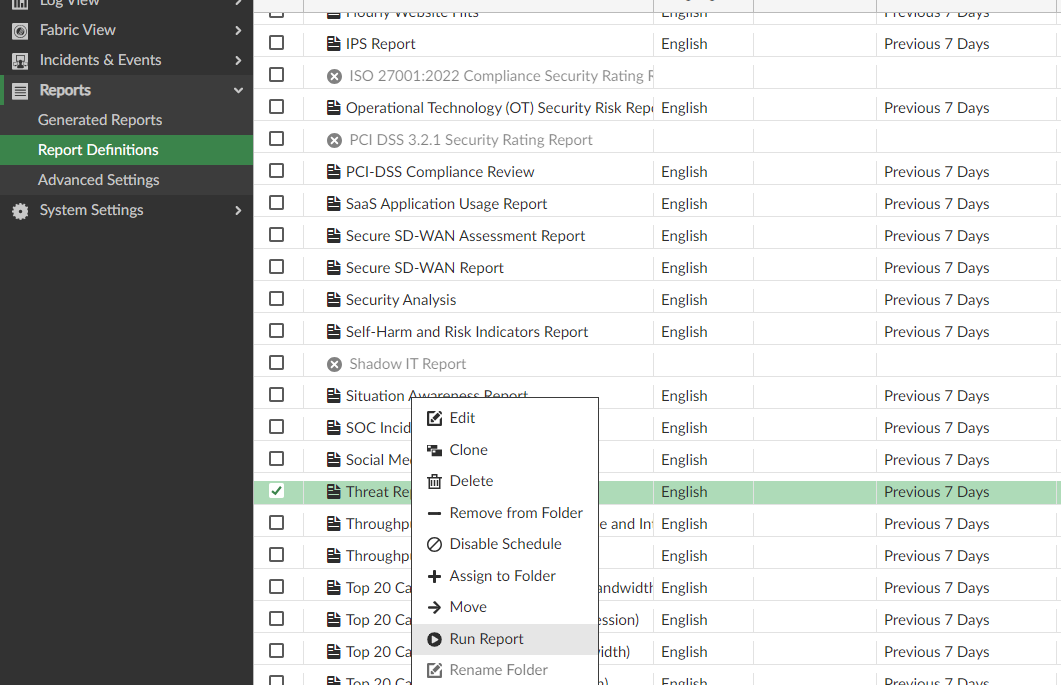This screenshot has width=1061, height=685.
Task: Open the PCI DSS 3.2.1 Security Rating Report
Action: 471,140
